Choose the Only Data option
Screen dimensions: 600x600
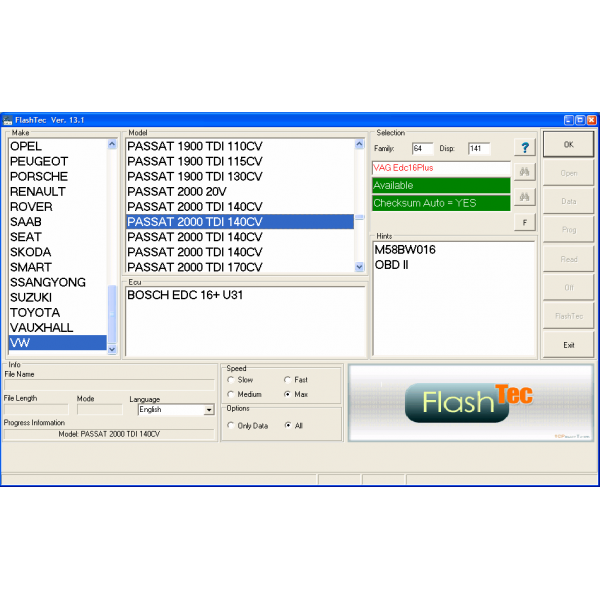(x=230, y=426)
